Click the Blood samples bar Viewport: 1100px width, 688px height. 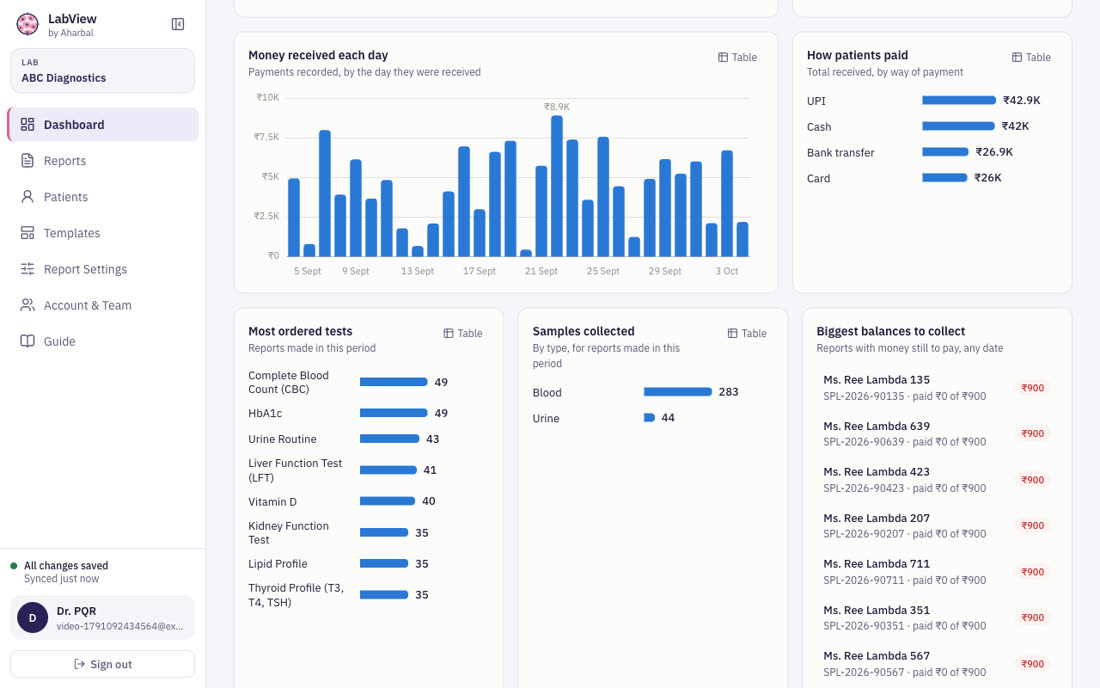(678, 392)
